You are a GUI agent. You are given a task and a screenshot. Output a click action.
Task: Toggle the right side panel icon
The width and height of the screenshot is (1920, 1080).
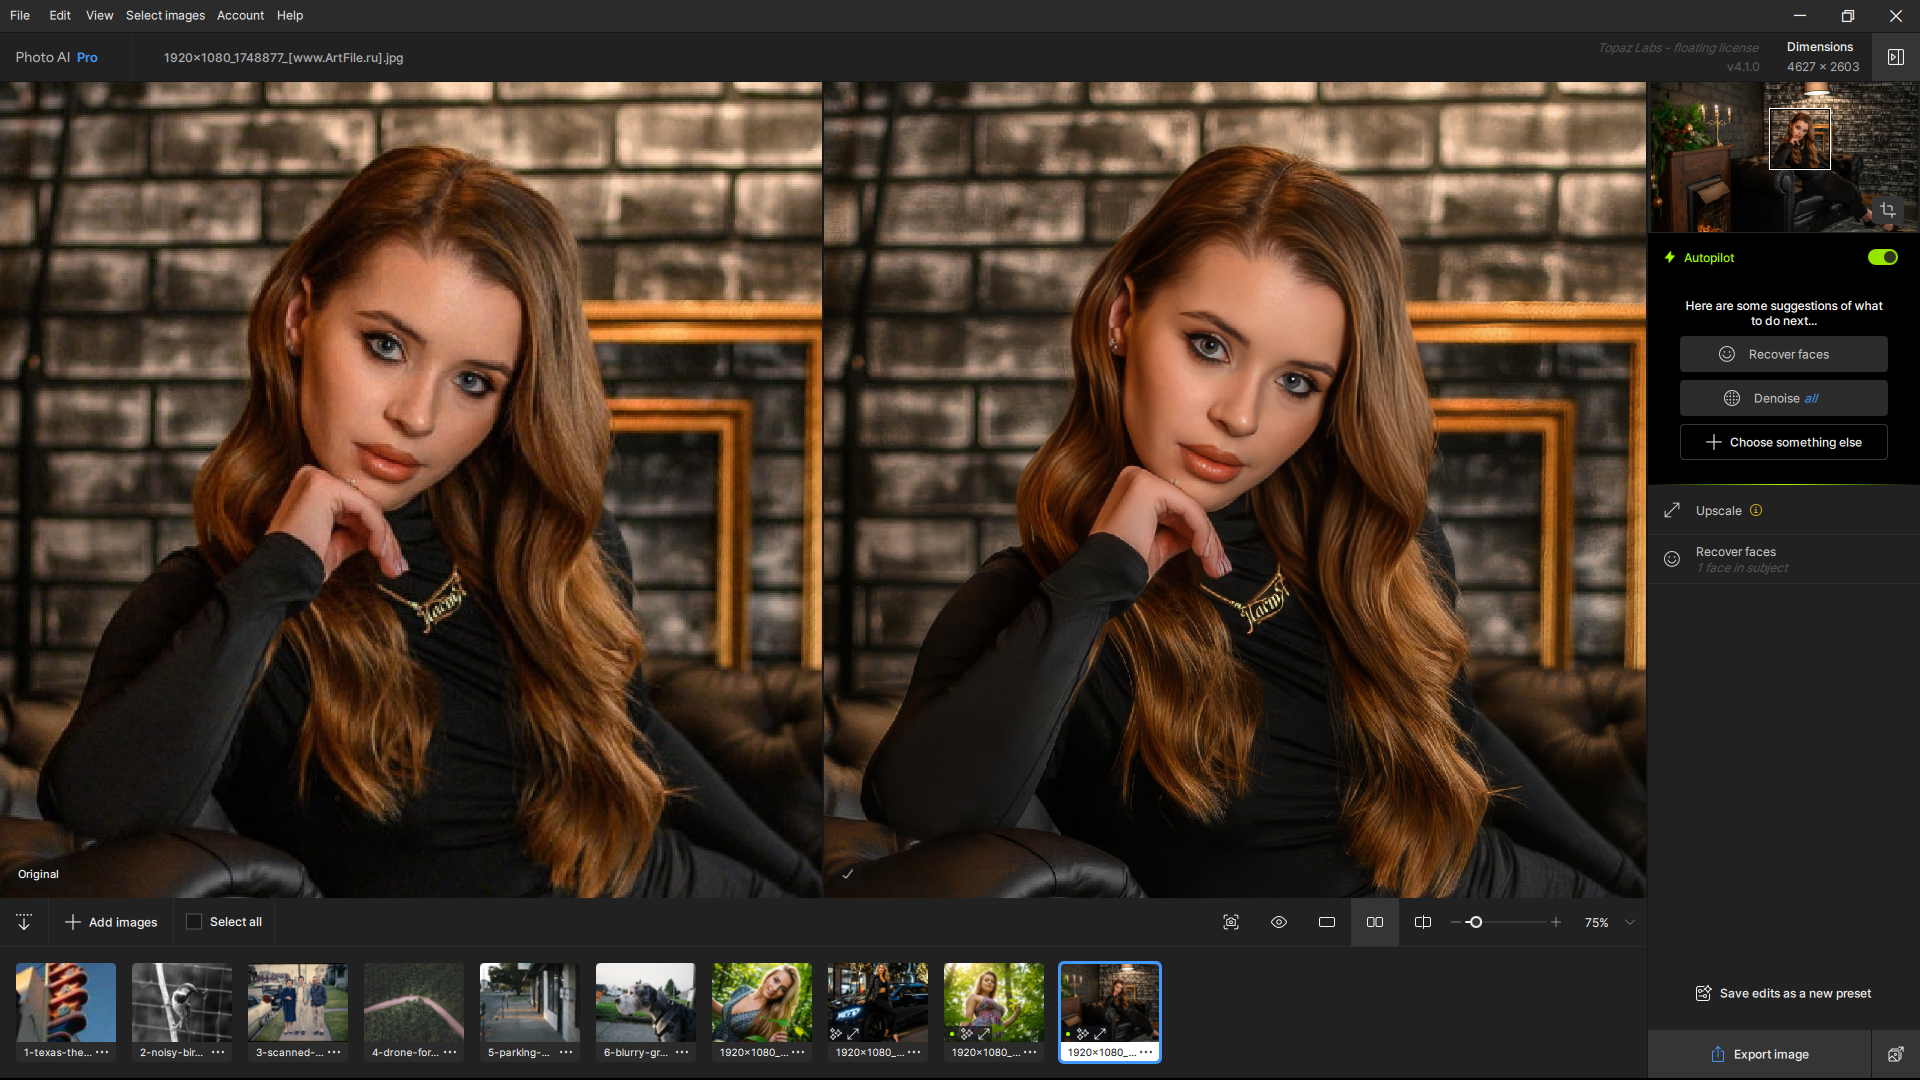(1895, 57)
